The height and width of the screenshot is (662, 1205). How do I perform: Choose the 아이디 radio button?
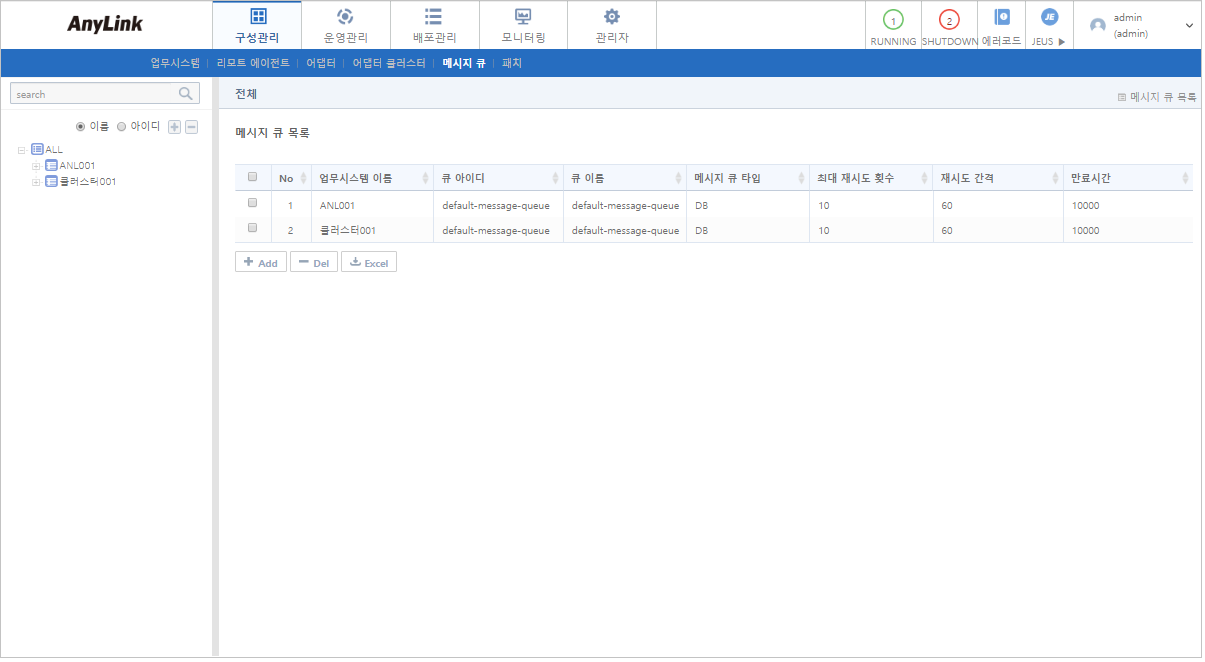tap(121, 125)
